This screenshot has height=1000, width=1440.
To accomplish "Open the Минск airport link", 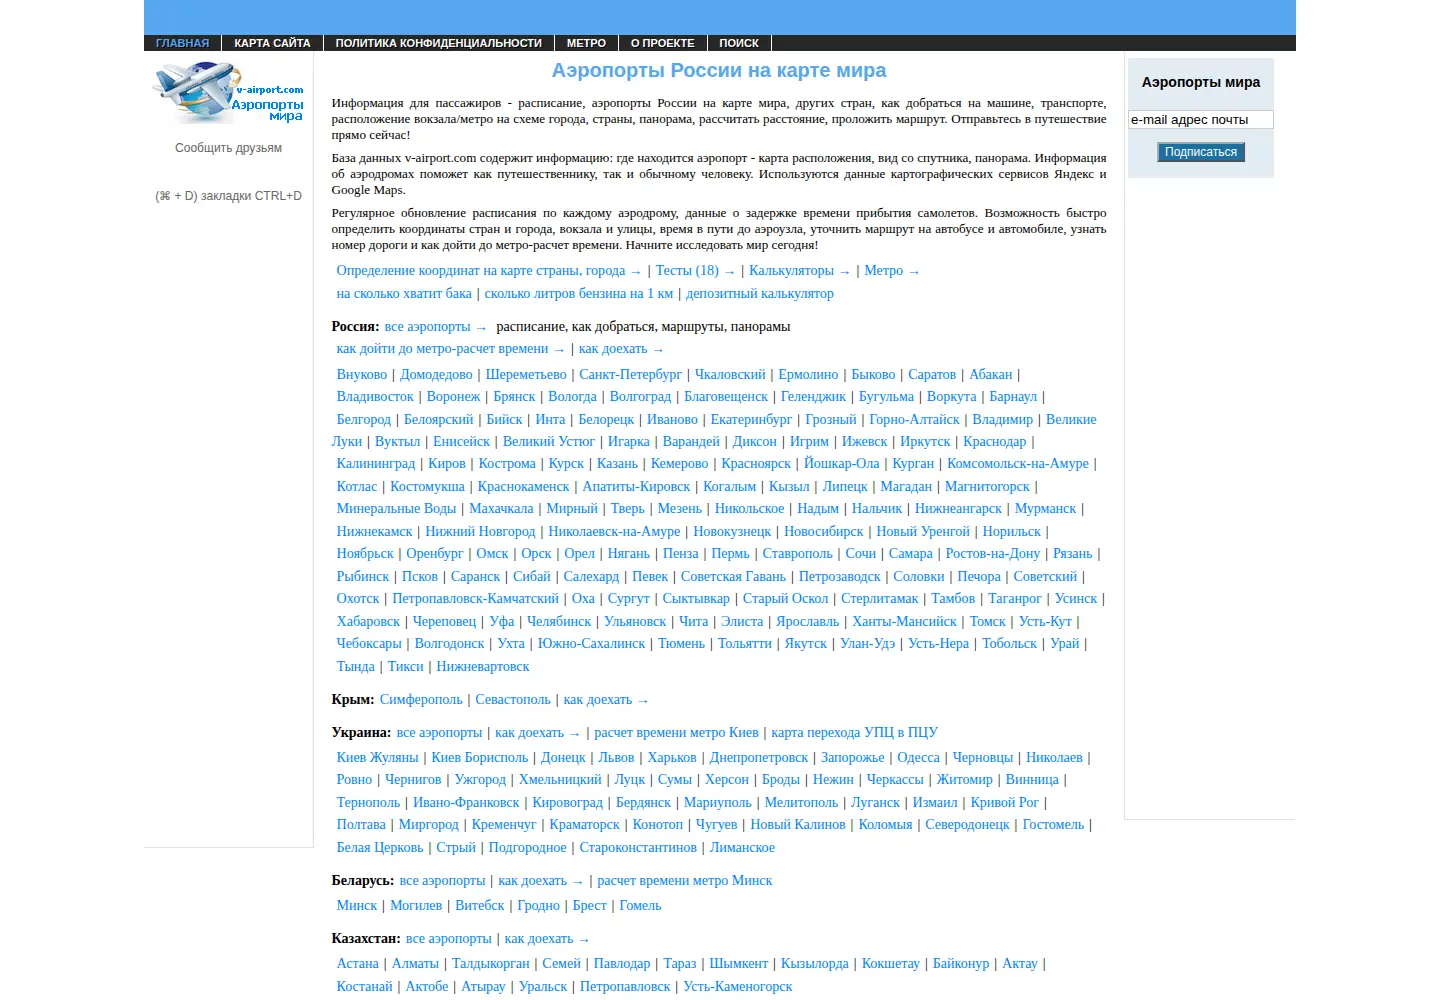I will pos(357,906).
